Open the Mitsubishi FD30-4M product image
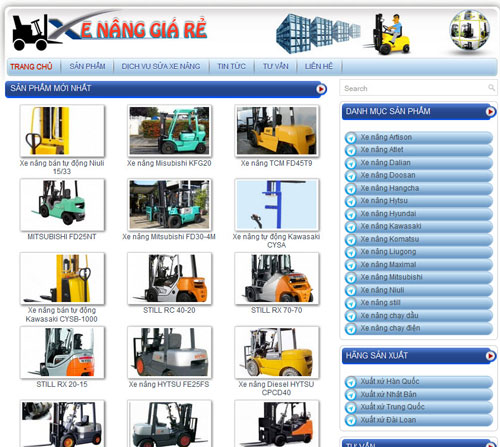 pyautogui.click(x=169, y=204)
